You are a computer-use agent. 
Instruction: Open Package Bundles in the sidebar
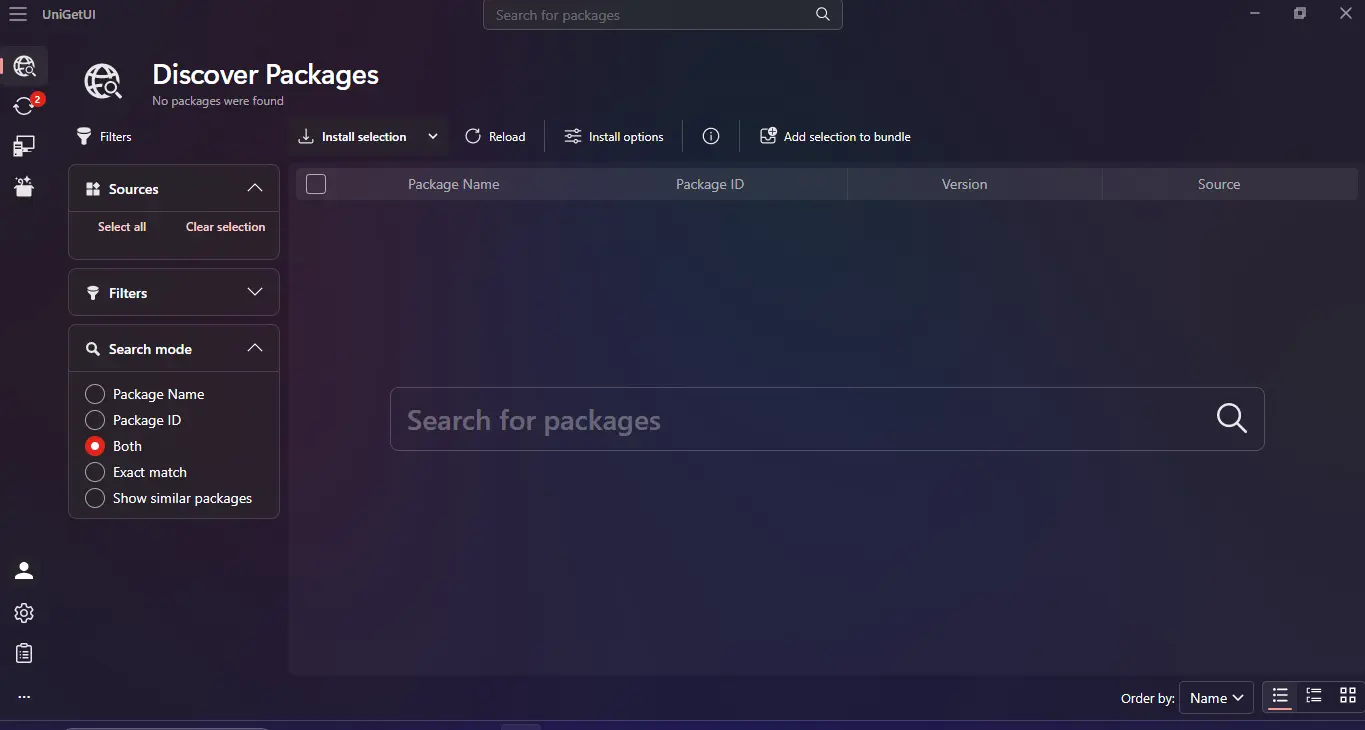(x=24, y=186)
